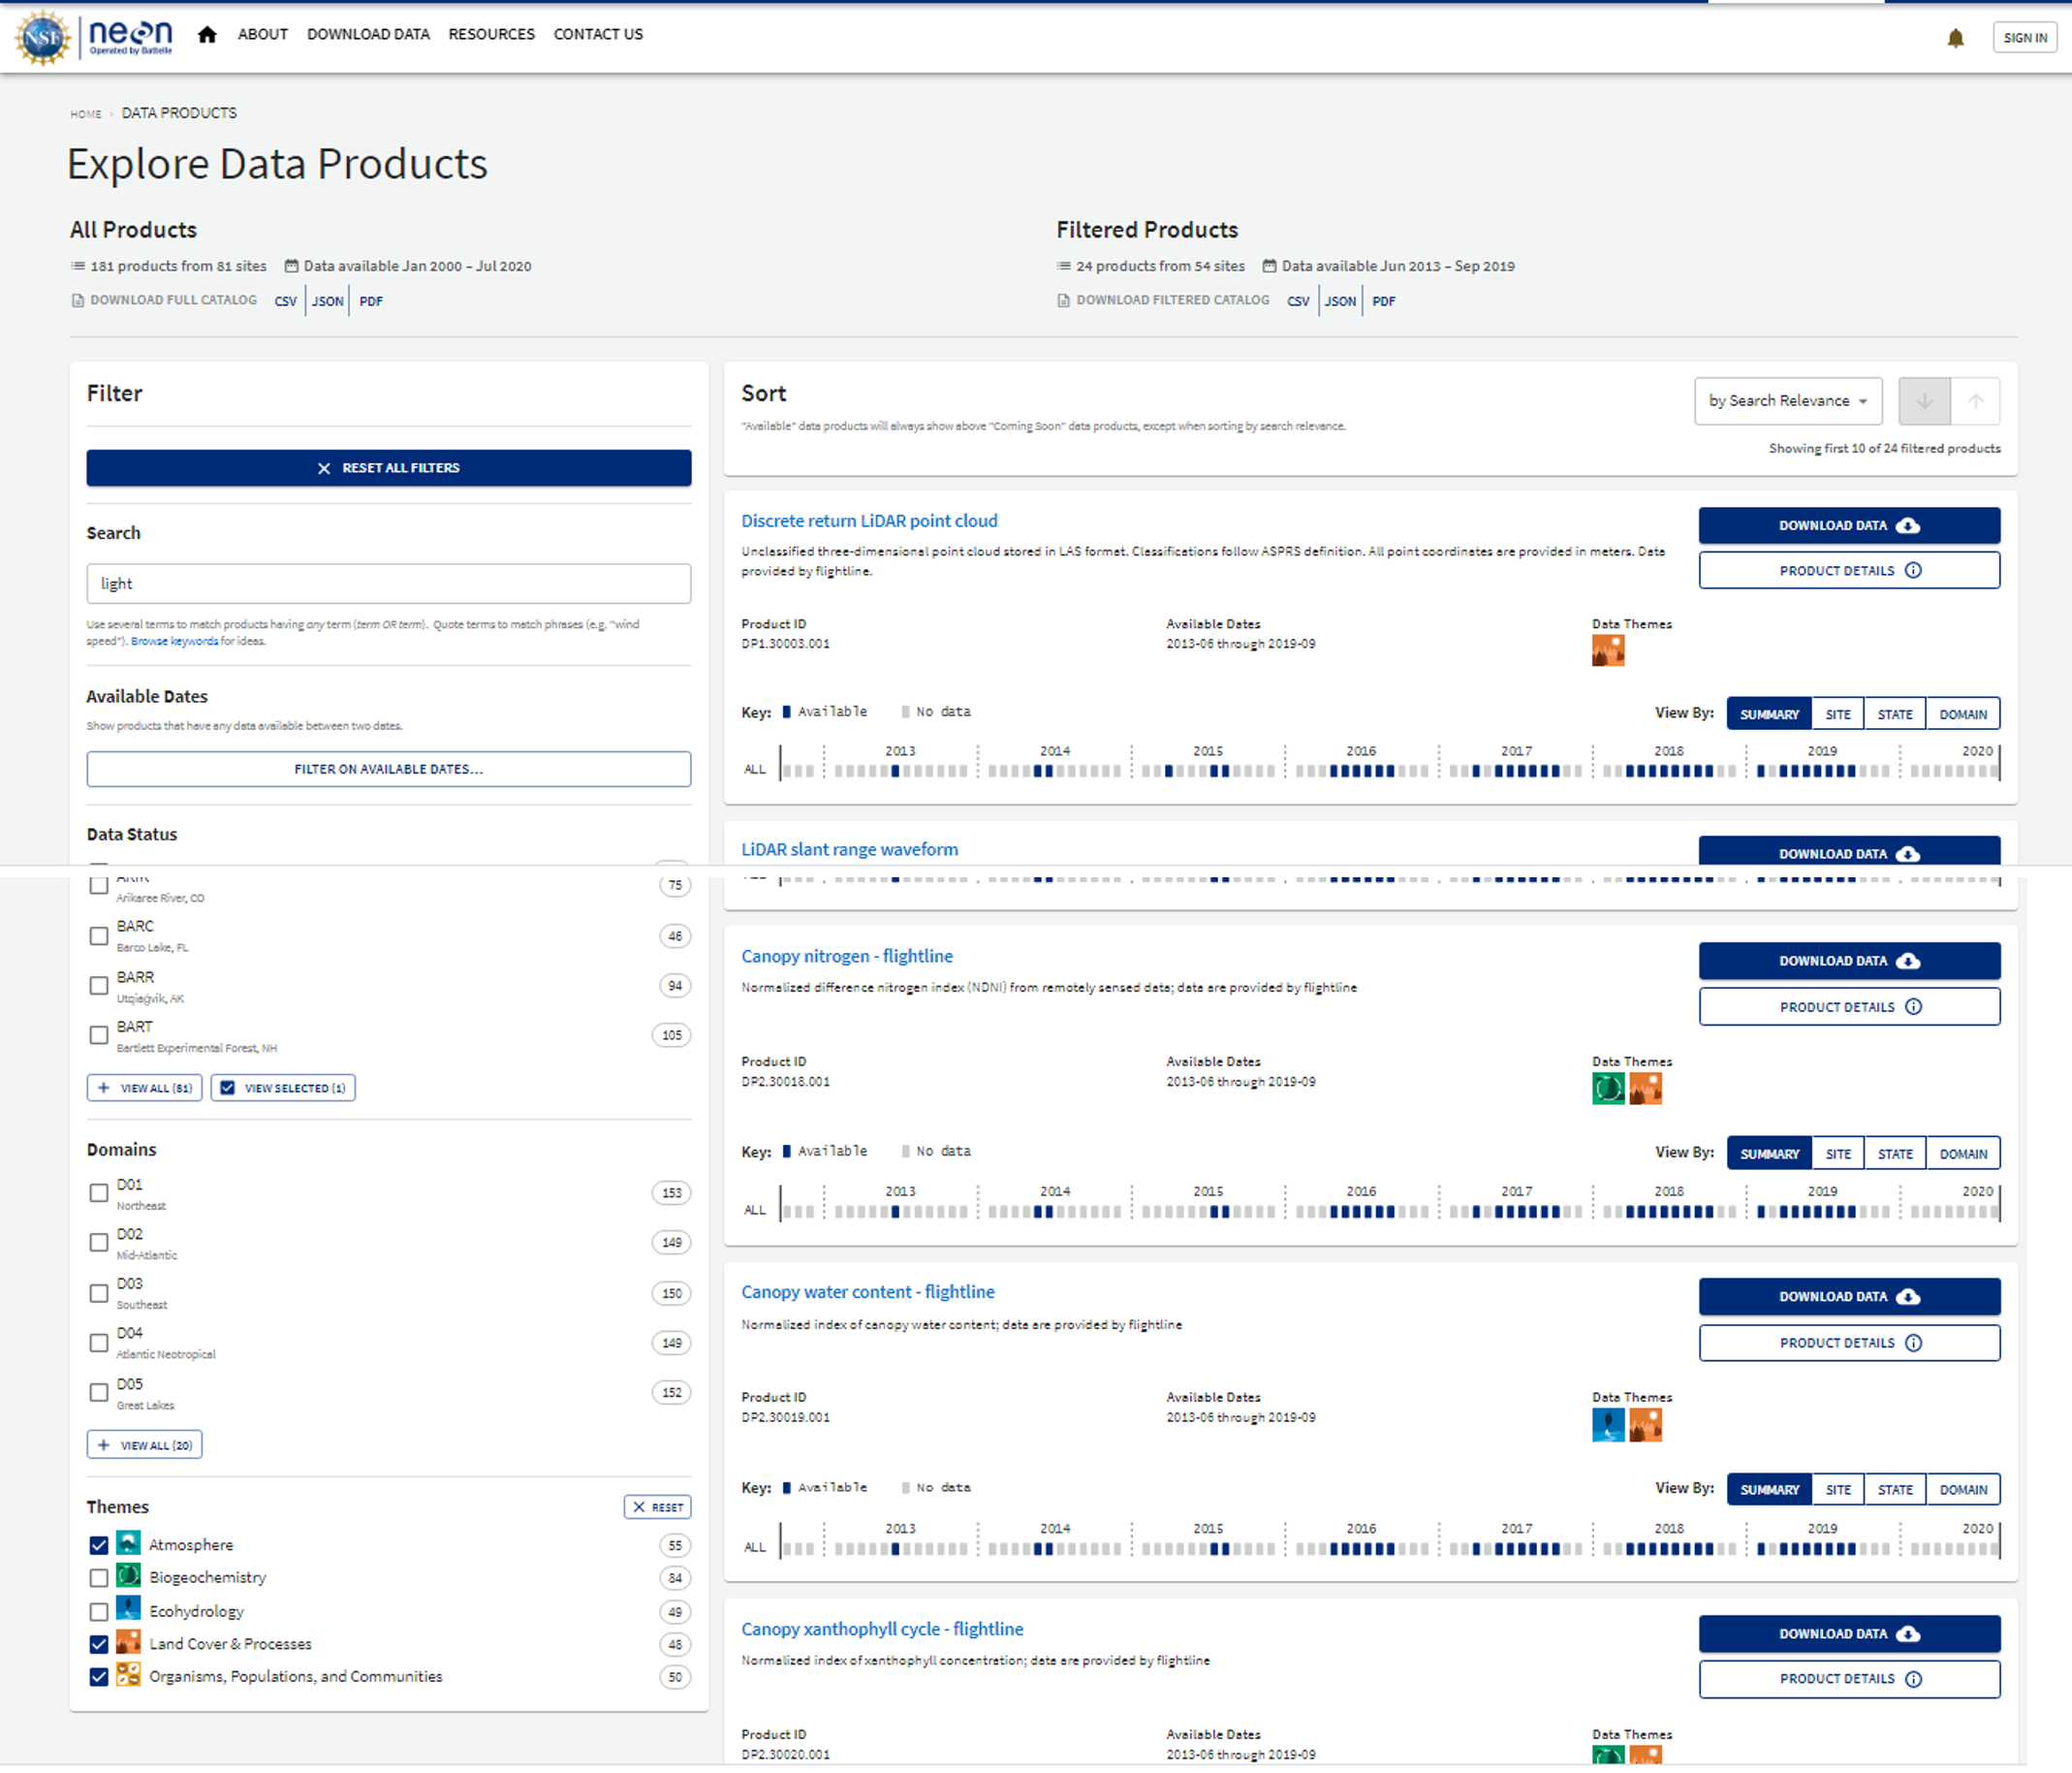Uncheck the Atmosphere theme checkbox
Image resolution: width=2072 pixels, height=1773 pixels.
point(98,1545)
